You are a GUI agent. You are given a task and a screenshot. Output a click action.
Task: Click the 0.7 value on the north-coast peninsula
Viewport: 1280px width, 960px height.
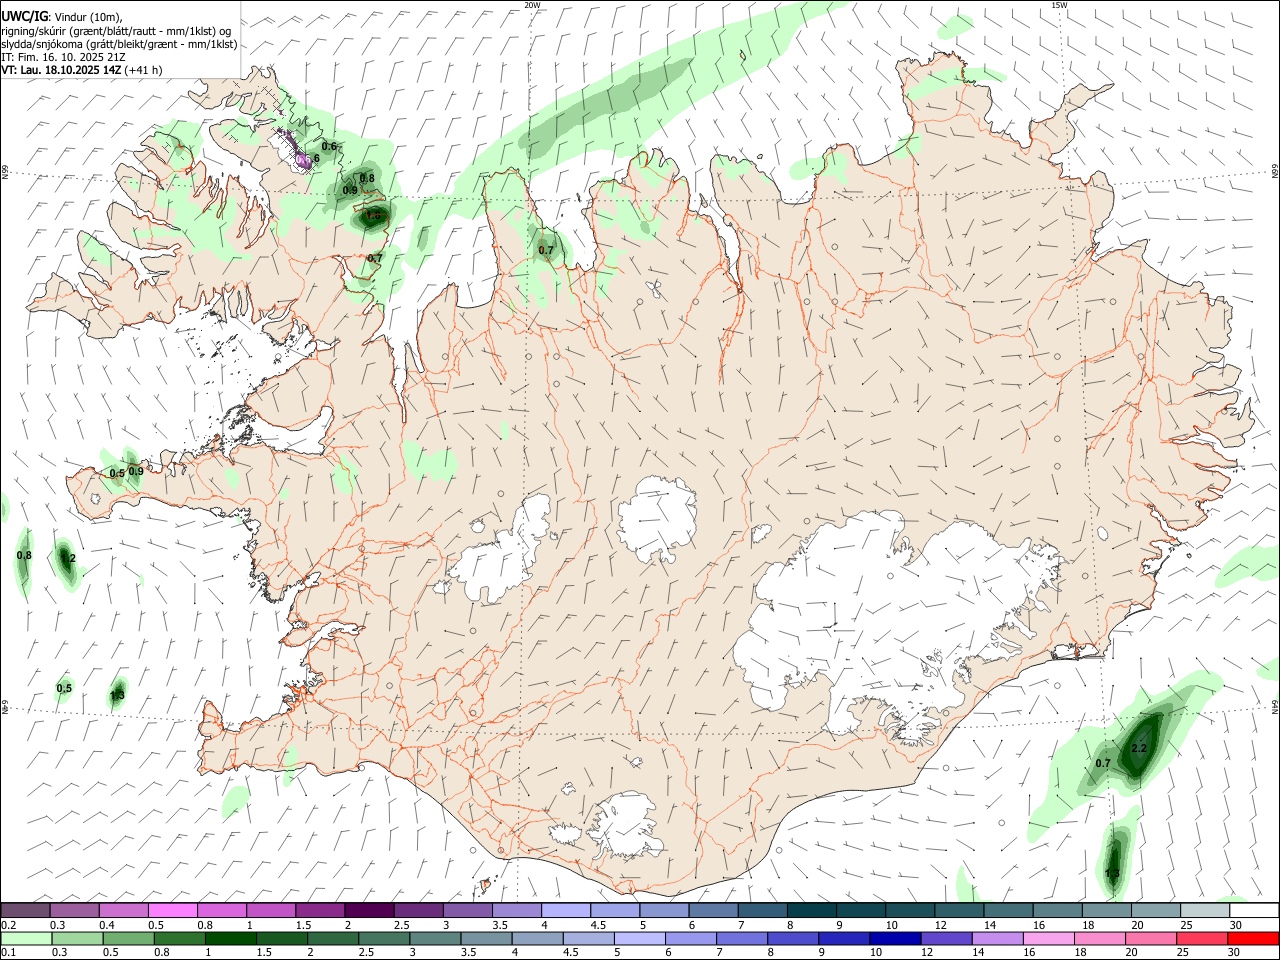546,250
